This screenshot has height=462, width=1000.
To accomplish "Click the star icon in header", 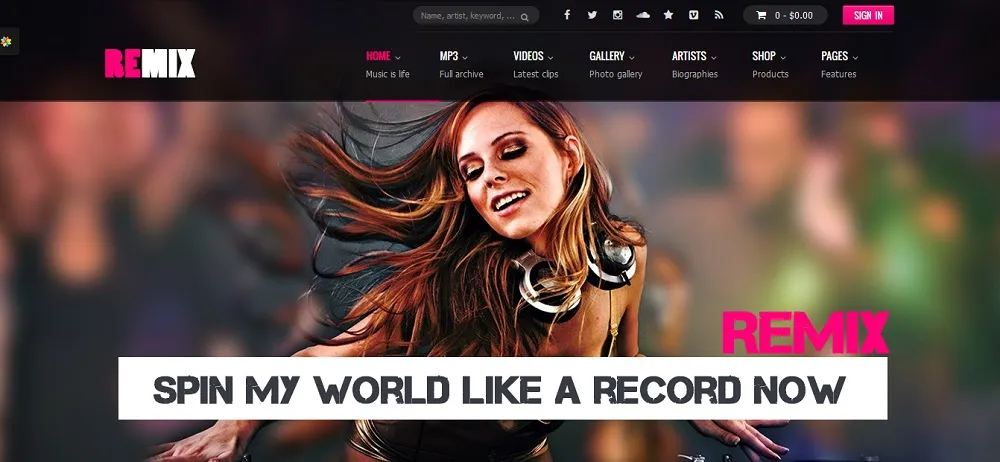I will click(668, 15).
